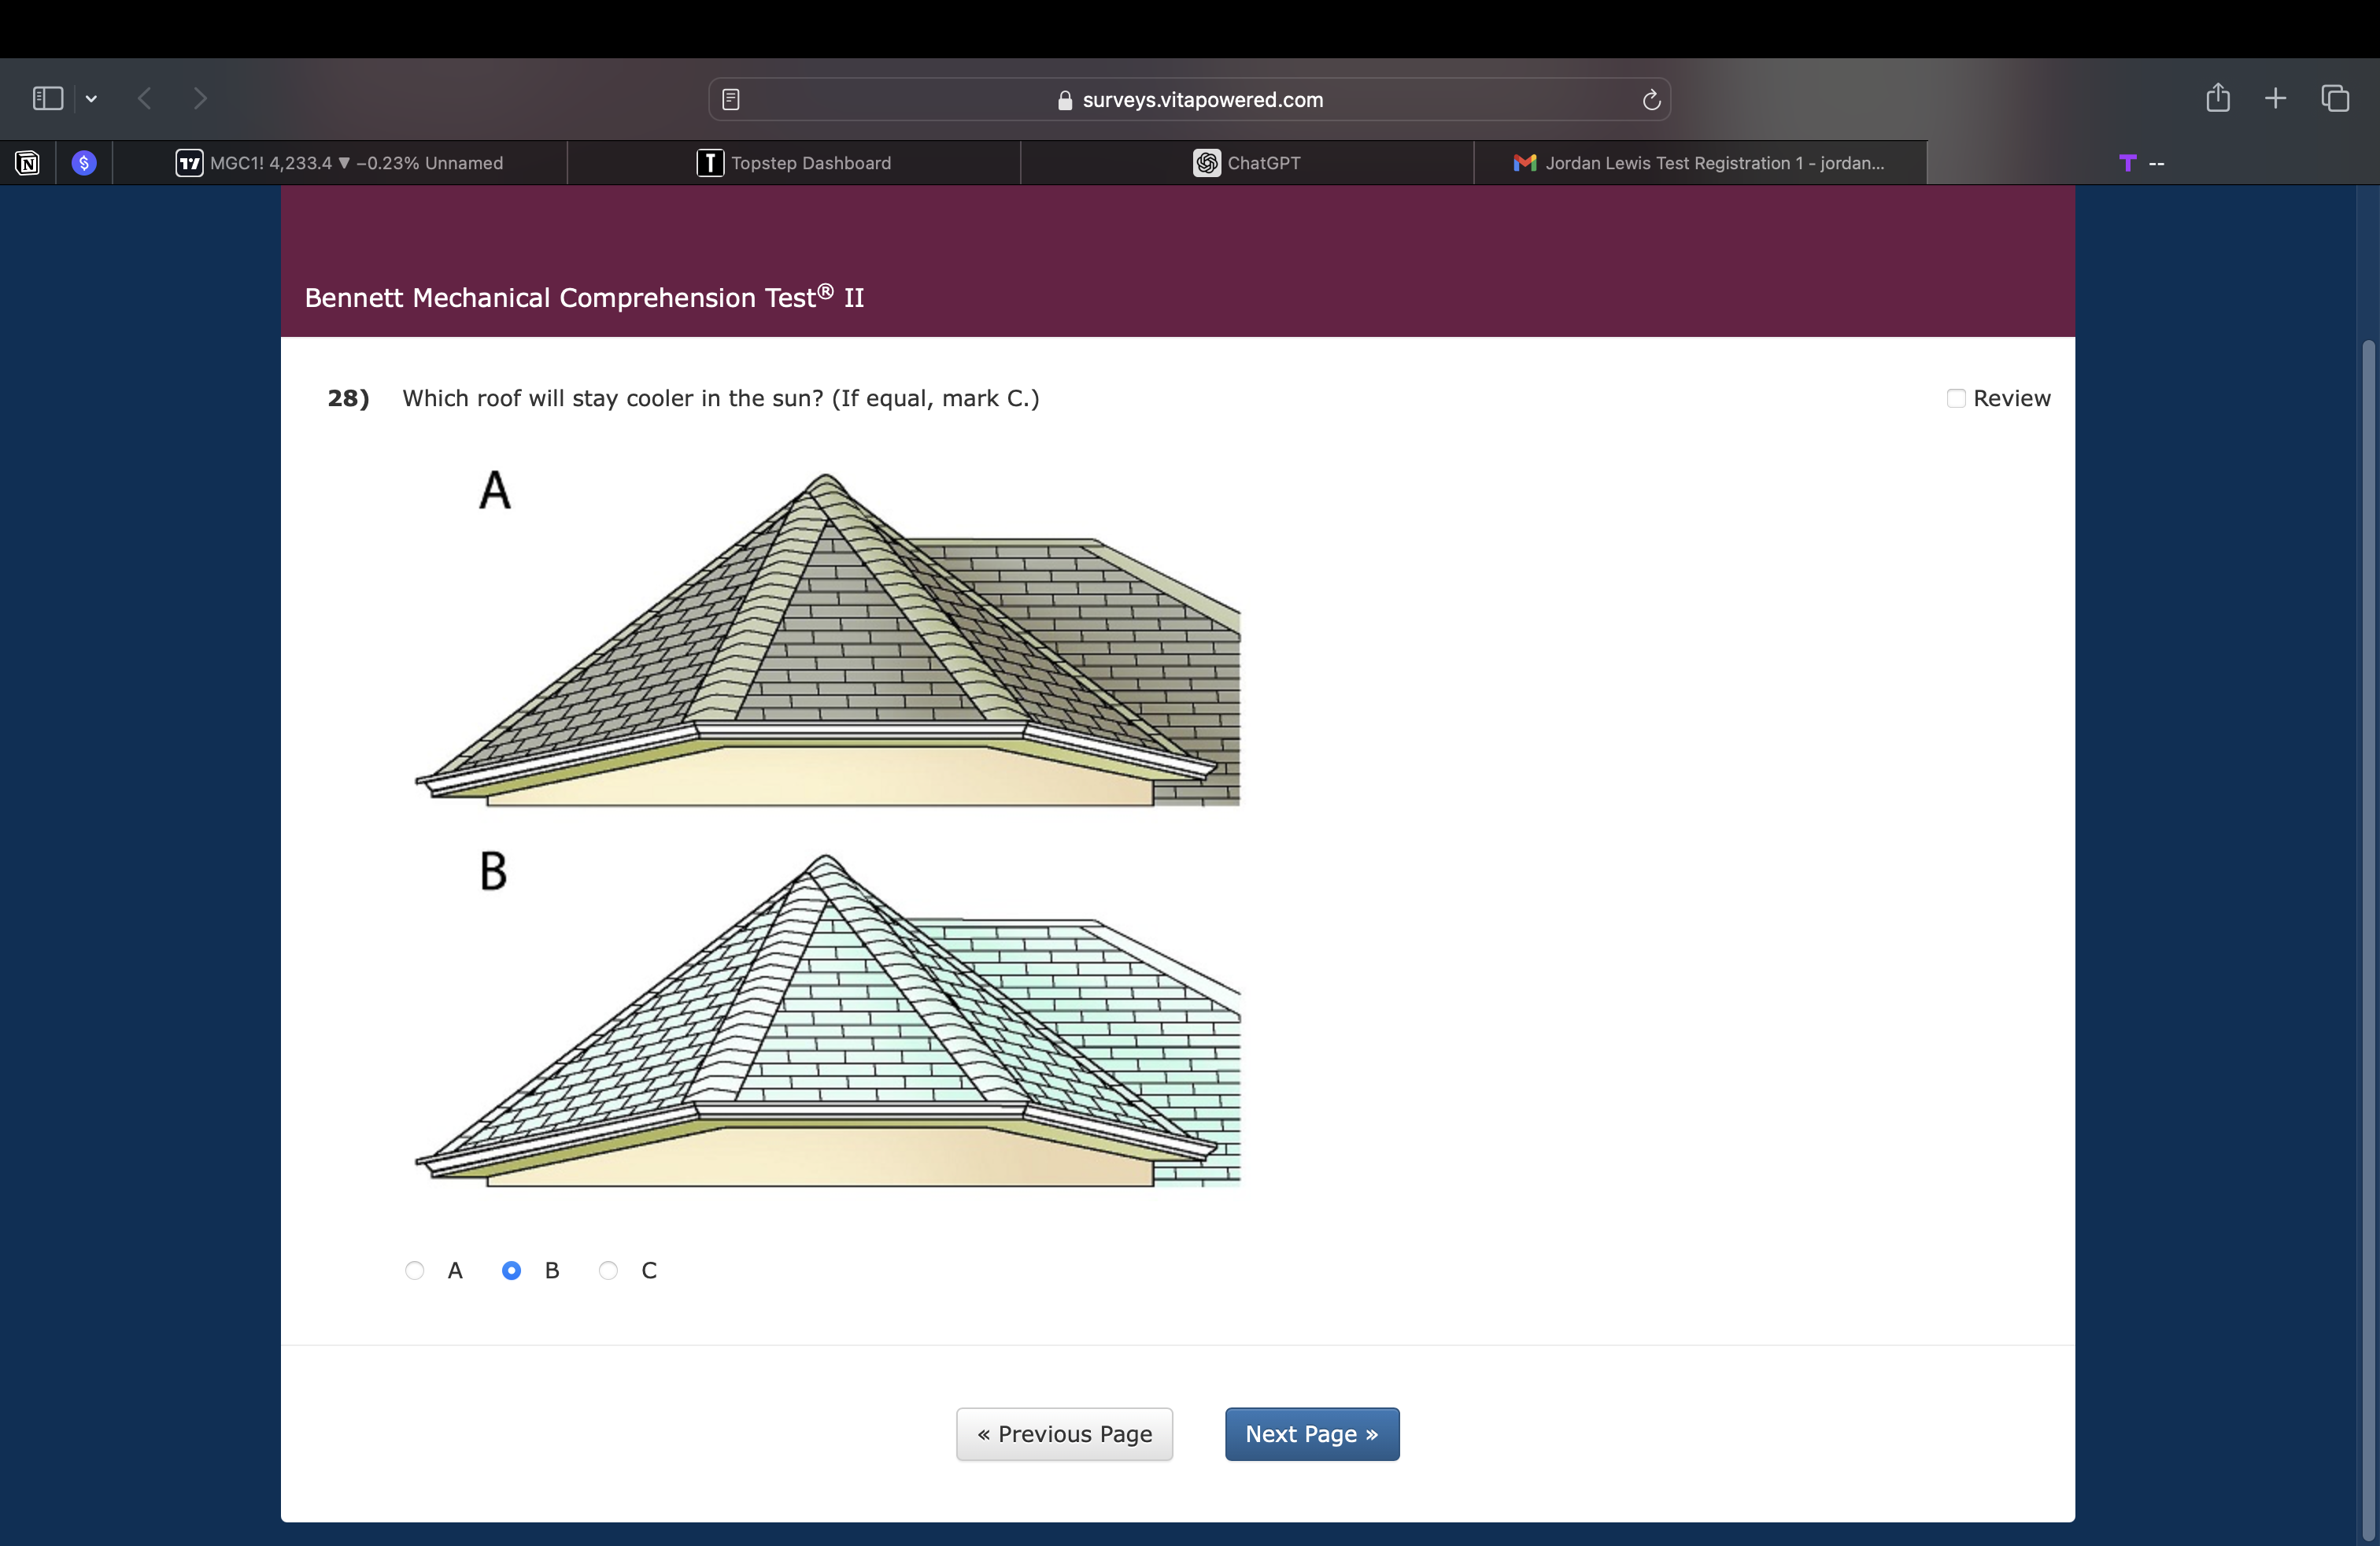Viewport: 2380px width, 1546px height.
Task: Select radio option A
Action: (414, 1270)
